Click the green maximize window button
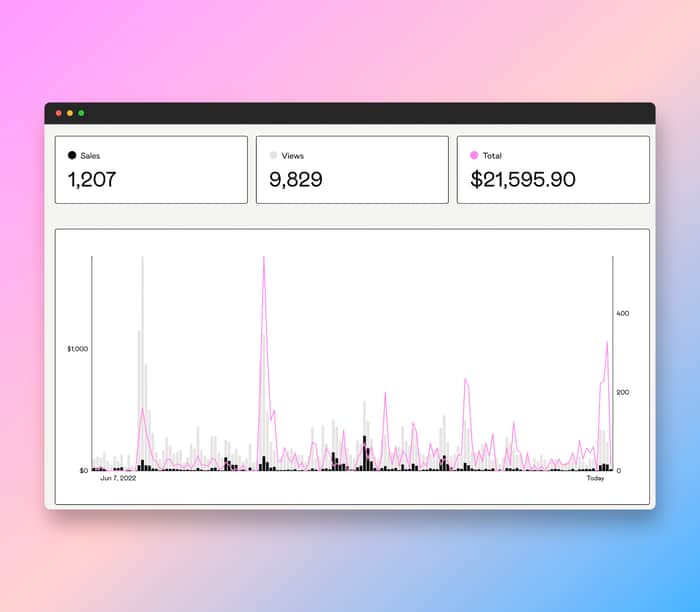This screenshot has width=700, height=612. click(81, 113)
